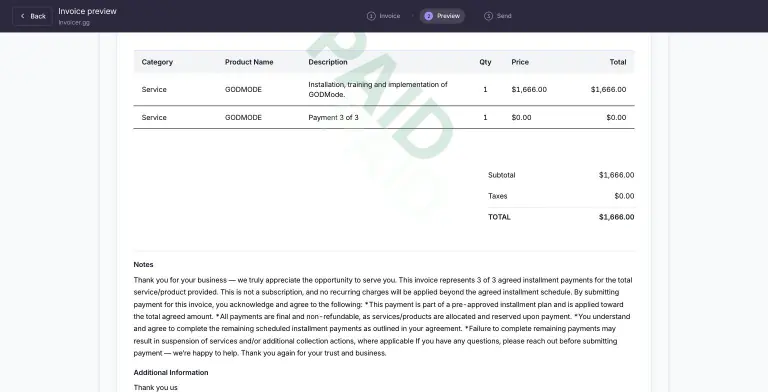Screen dimensions: 768x392
Task: Click the Additional Information heading
Action: [x=171, y=373]
